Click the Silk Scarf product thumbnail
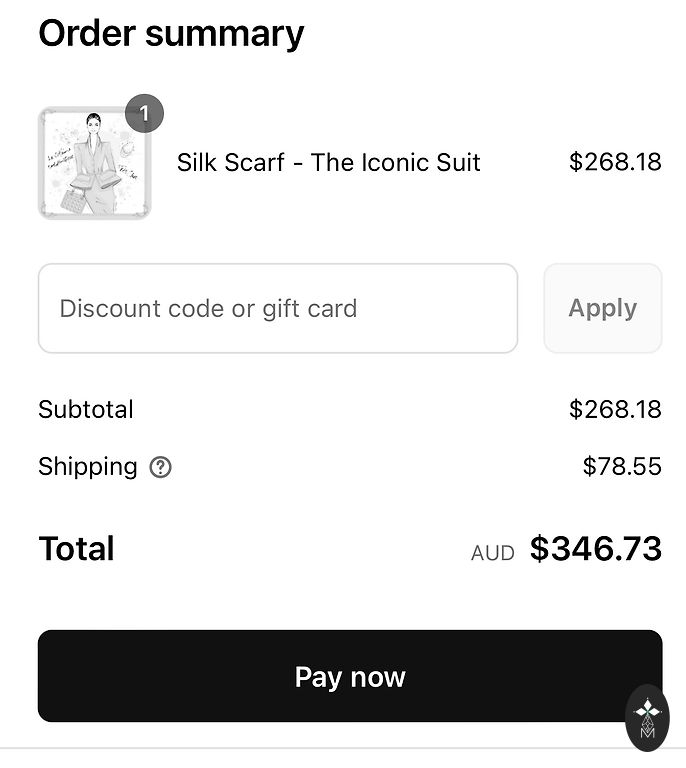Image resolution: width=686 pixels, height=768 pixels. 94,163
